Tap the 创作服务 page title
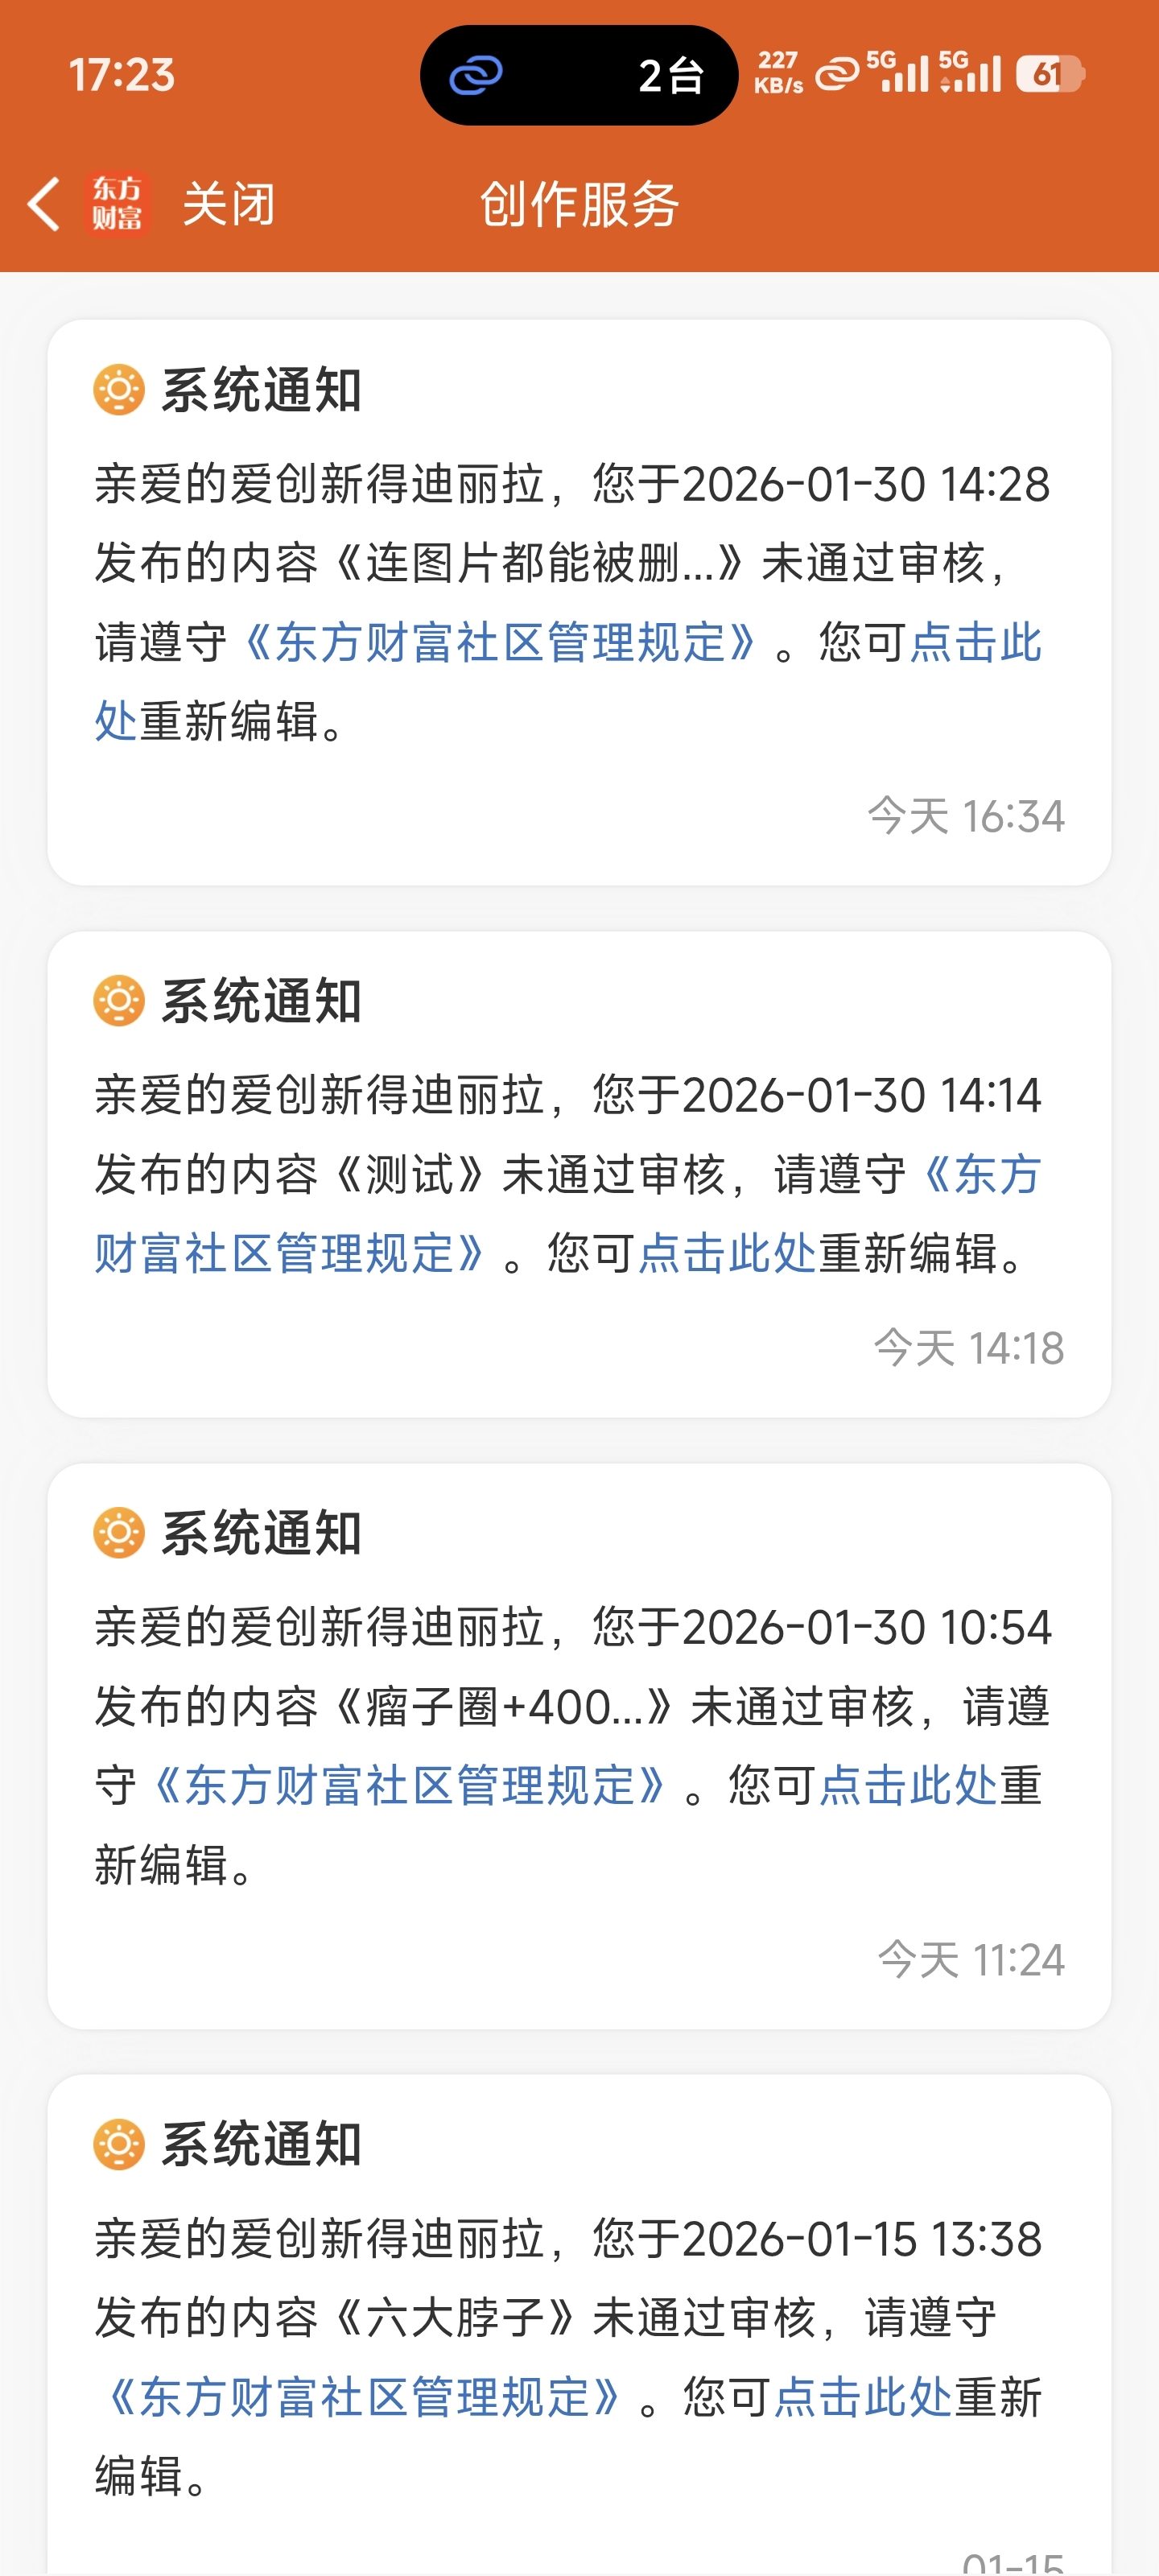 pyautogui.click(x=579, y=204)
